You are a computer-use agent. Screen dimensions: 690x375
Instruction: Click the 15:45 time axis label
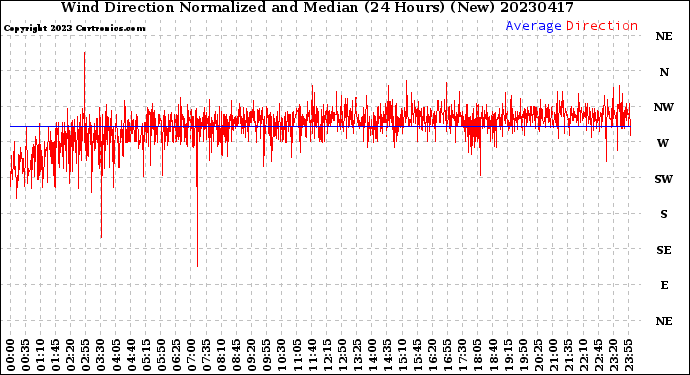pos(417,355)
